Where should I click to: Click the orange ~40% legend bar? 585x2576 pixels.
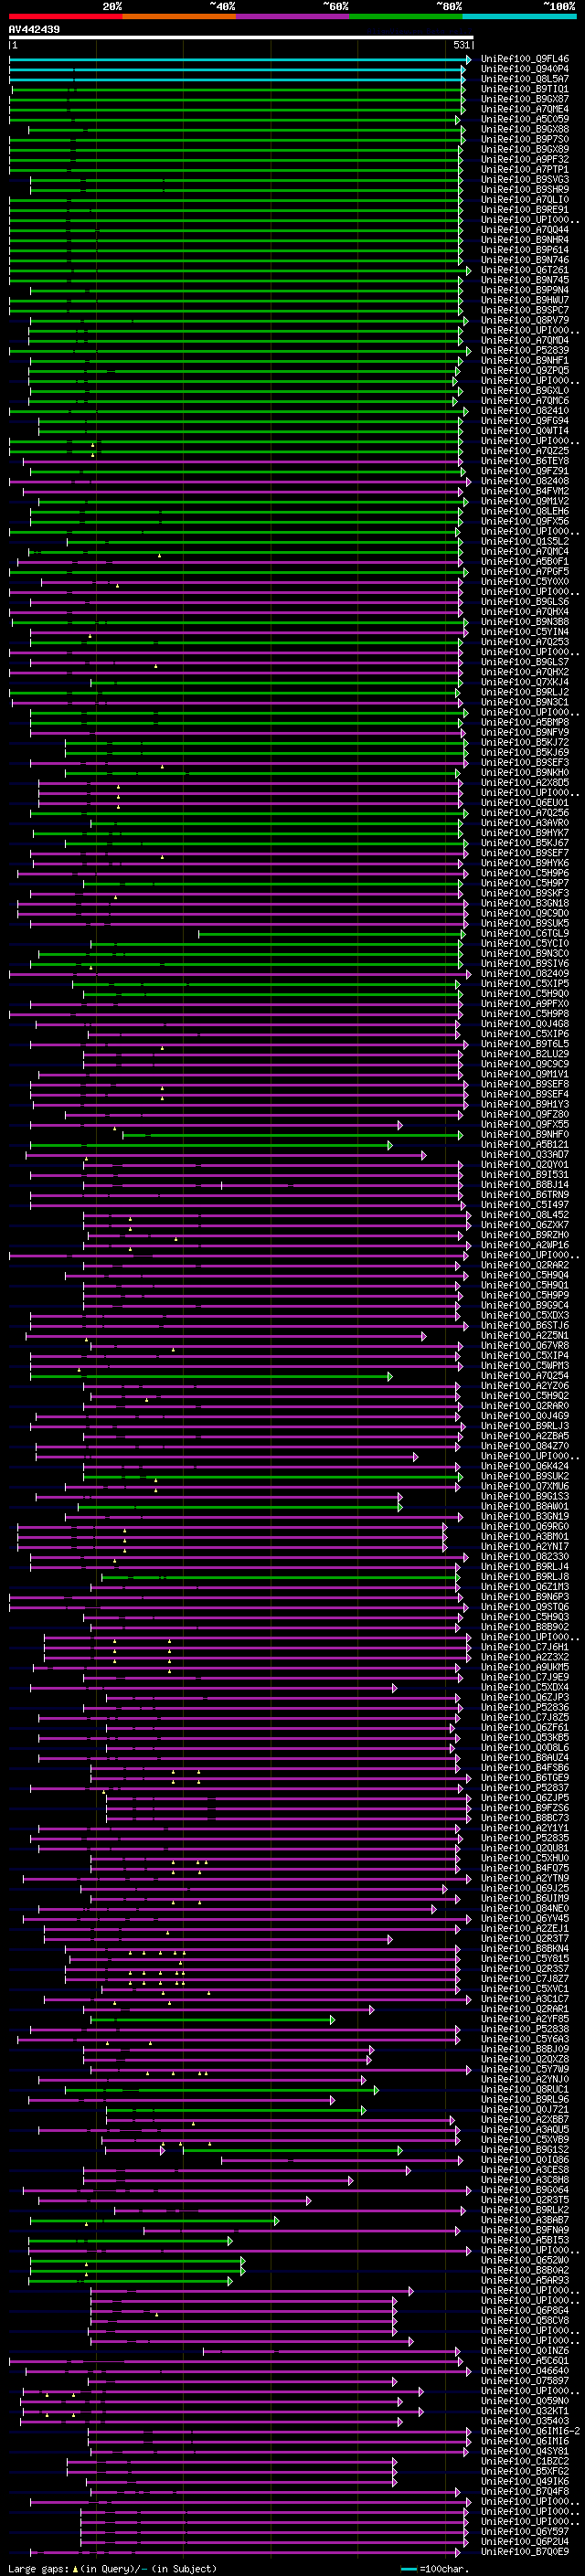(178, 16)
